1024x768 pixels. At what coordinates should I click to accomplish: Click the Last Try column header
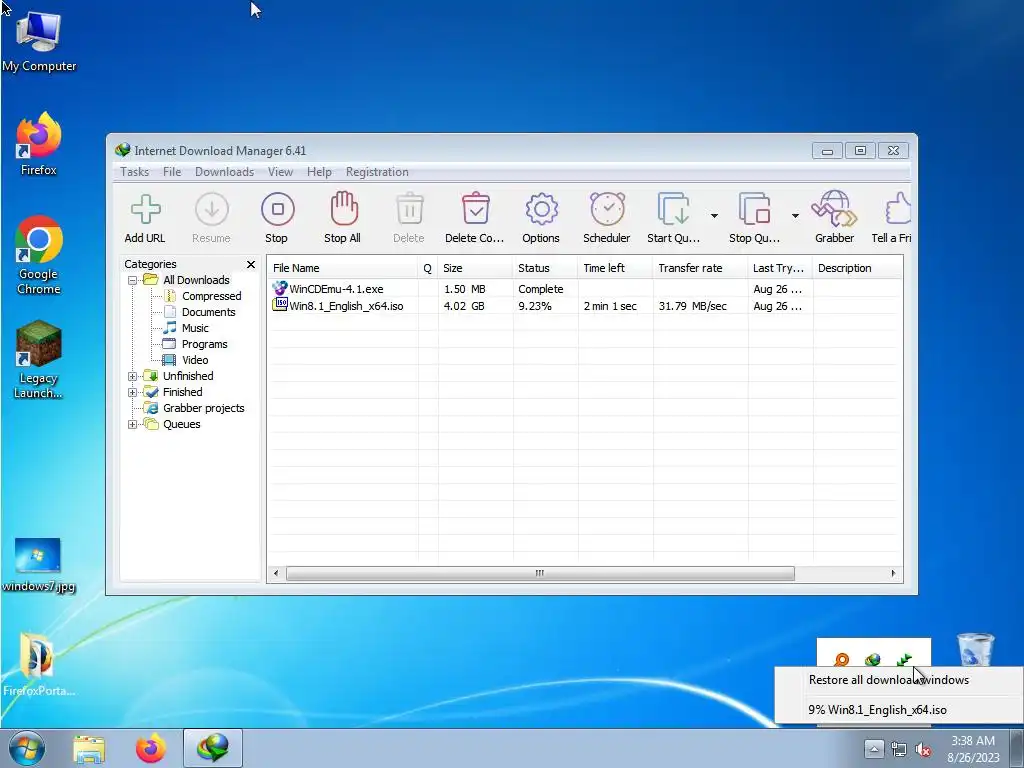780,268
